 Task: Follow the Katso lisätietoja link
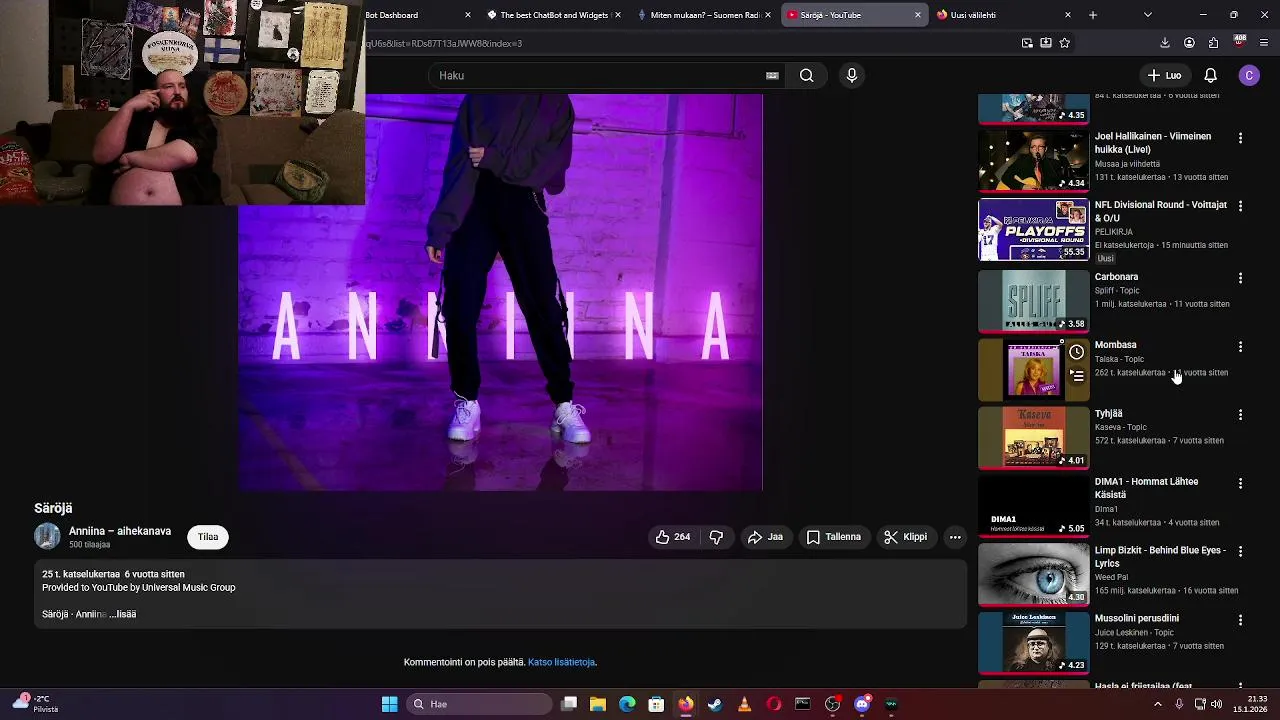pyautogui.click(x=562, y=662)
